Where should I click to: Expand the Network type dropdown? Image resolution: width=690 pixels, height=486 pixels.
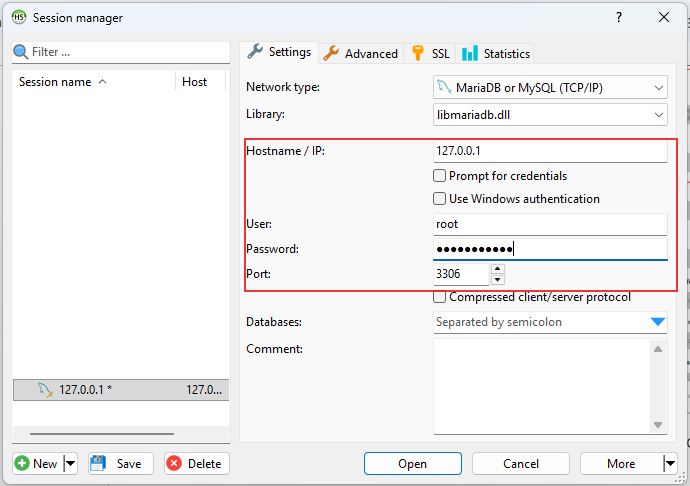coord(657,88)
